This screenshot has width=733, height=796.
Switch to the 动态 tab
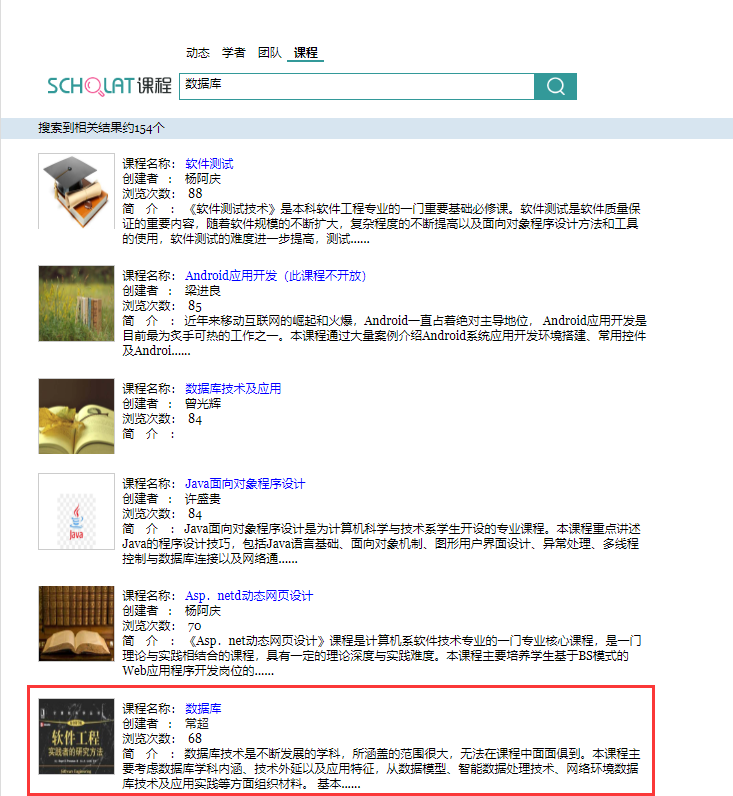tap(197, 53)
